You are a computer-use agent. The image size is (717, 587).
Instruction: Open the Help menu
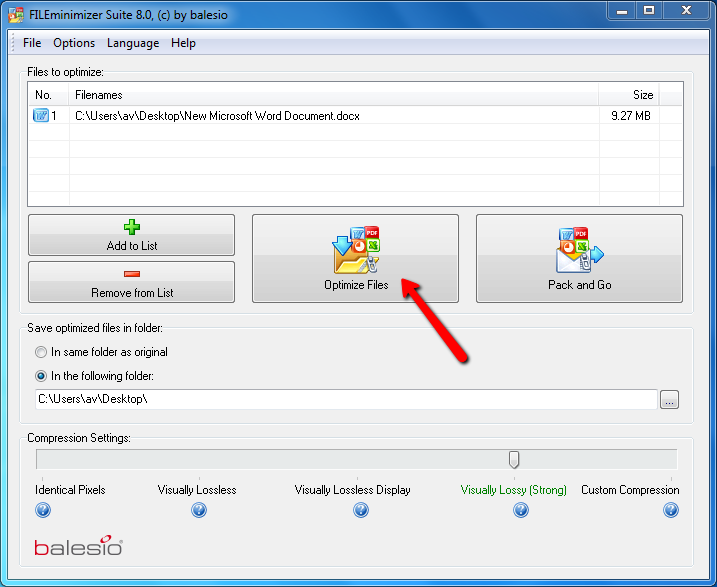(x=183, y=43)
